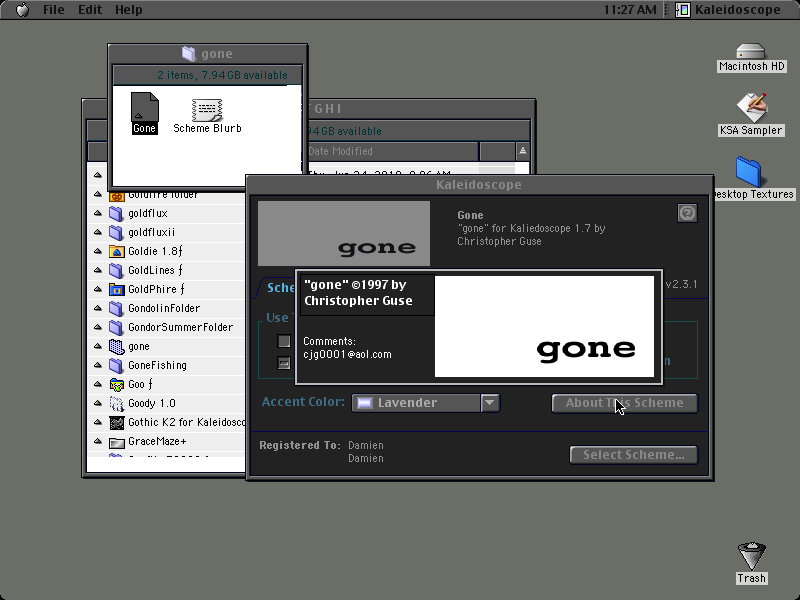Click the gone folder icon in list
Image resolution: width=800 pixels, height=600 pixels.
pyautogui.click(x=116, y=346)
